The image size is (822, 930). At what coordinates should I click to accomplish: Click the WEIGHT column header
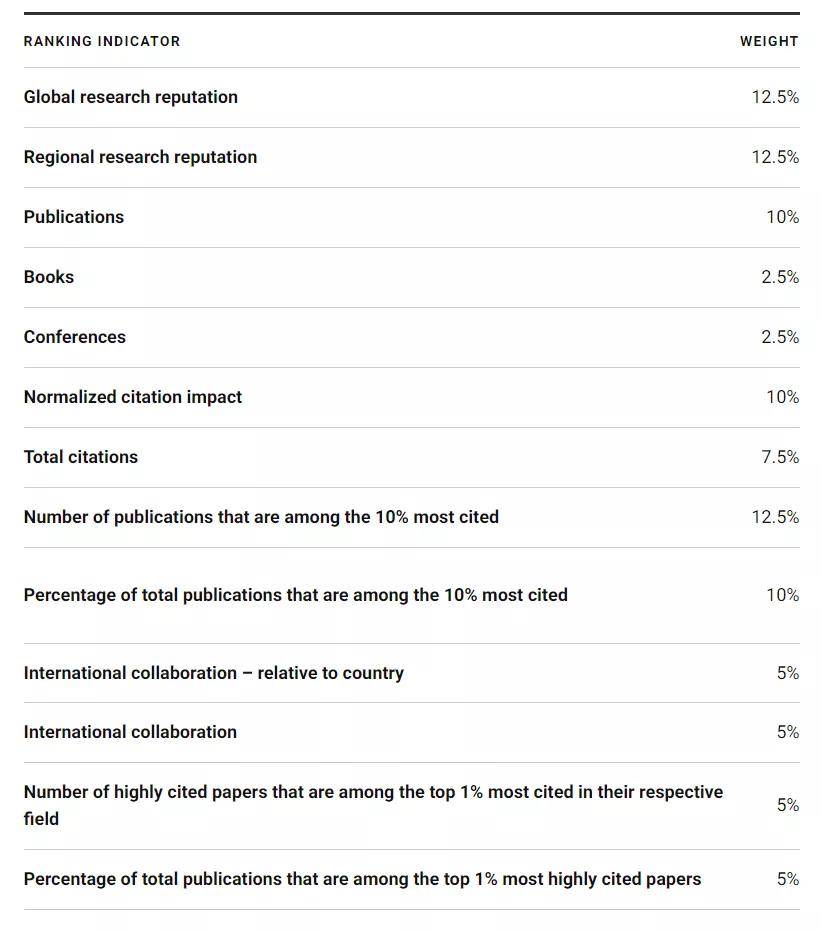[x=768, y=41]
